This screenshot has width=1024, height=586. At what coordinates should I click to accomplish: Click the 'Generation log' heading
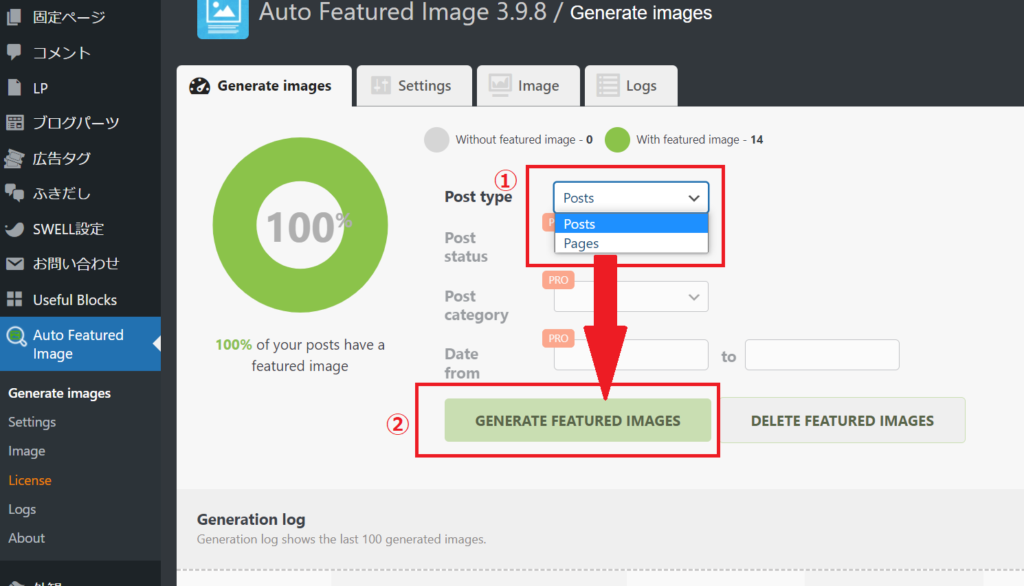tap(251, 519)
